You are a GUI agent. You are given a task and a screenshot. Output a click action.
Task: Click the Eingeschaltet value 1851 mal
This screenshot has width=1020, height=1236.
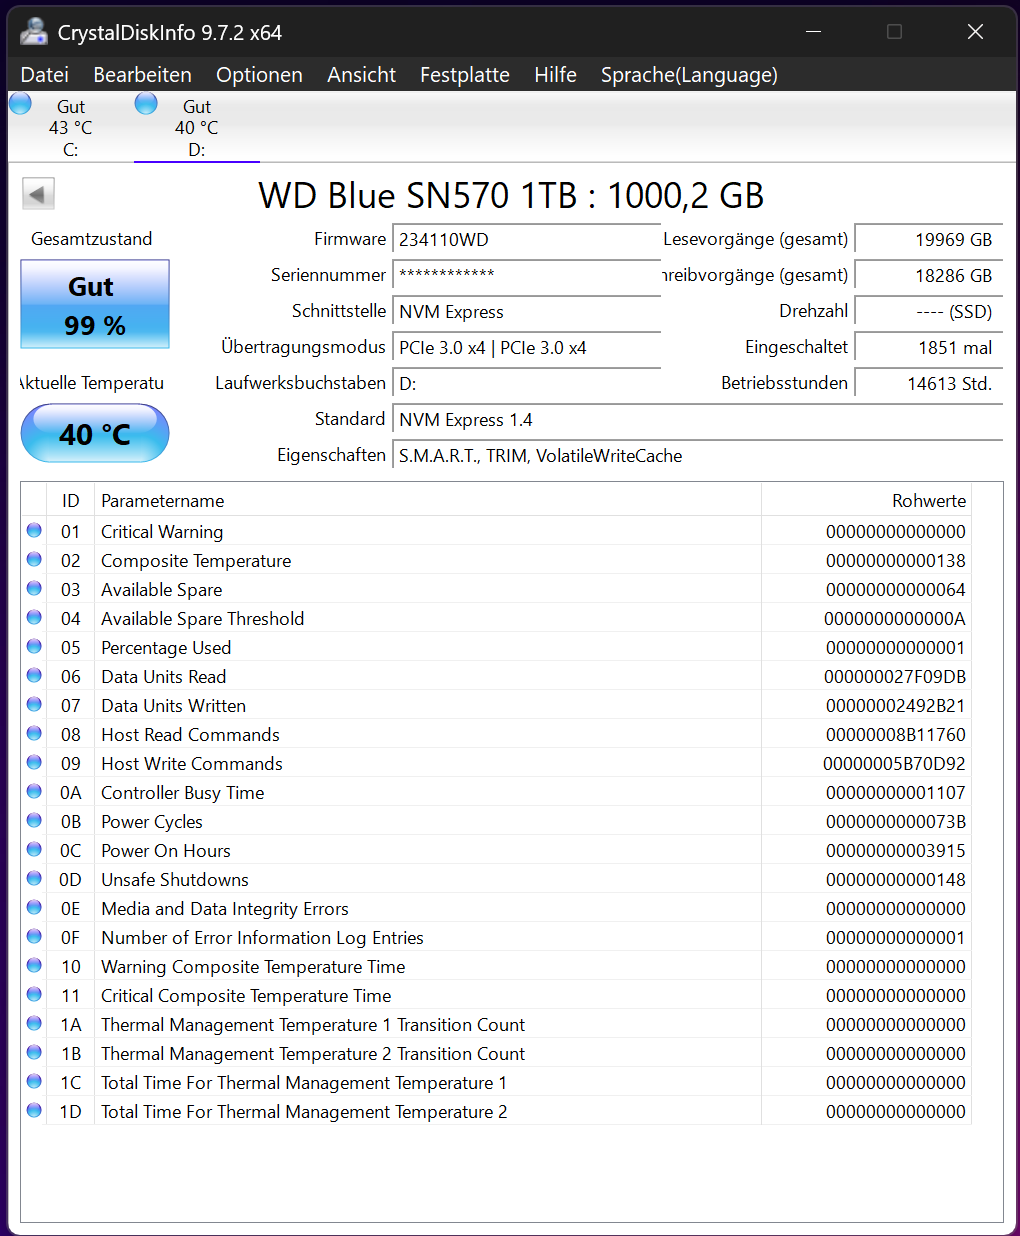click(x=929, y=348)
